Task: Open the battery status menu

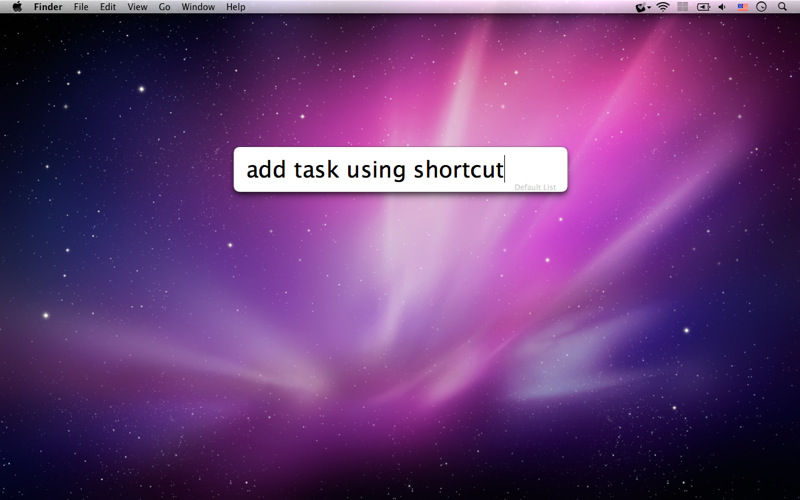Action: [703, 7]
